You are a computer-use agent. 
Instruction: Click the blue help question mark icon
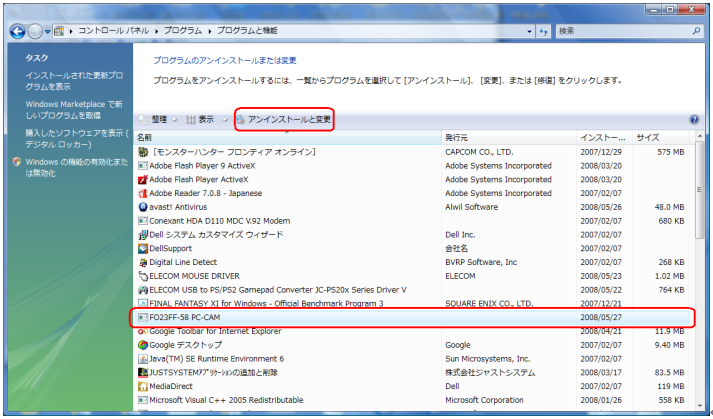click(694, 120)
